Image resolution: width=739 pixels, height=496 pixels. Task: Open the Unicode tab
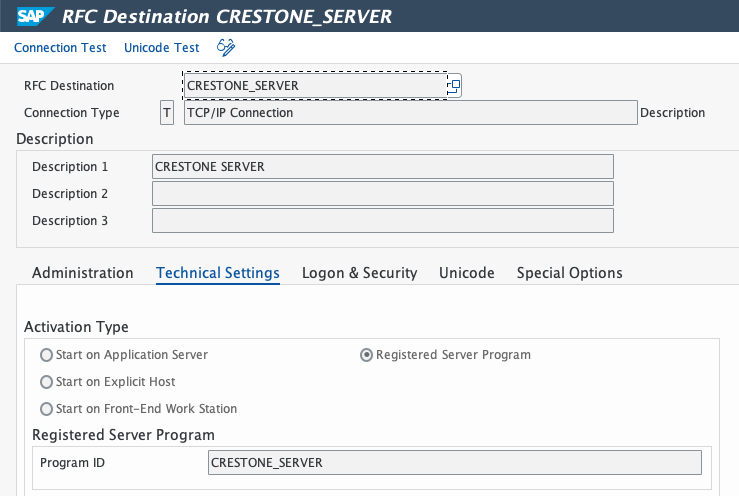[x=466, y=273]
